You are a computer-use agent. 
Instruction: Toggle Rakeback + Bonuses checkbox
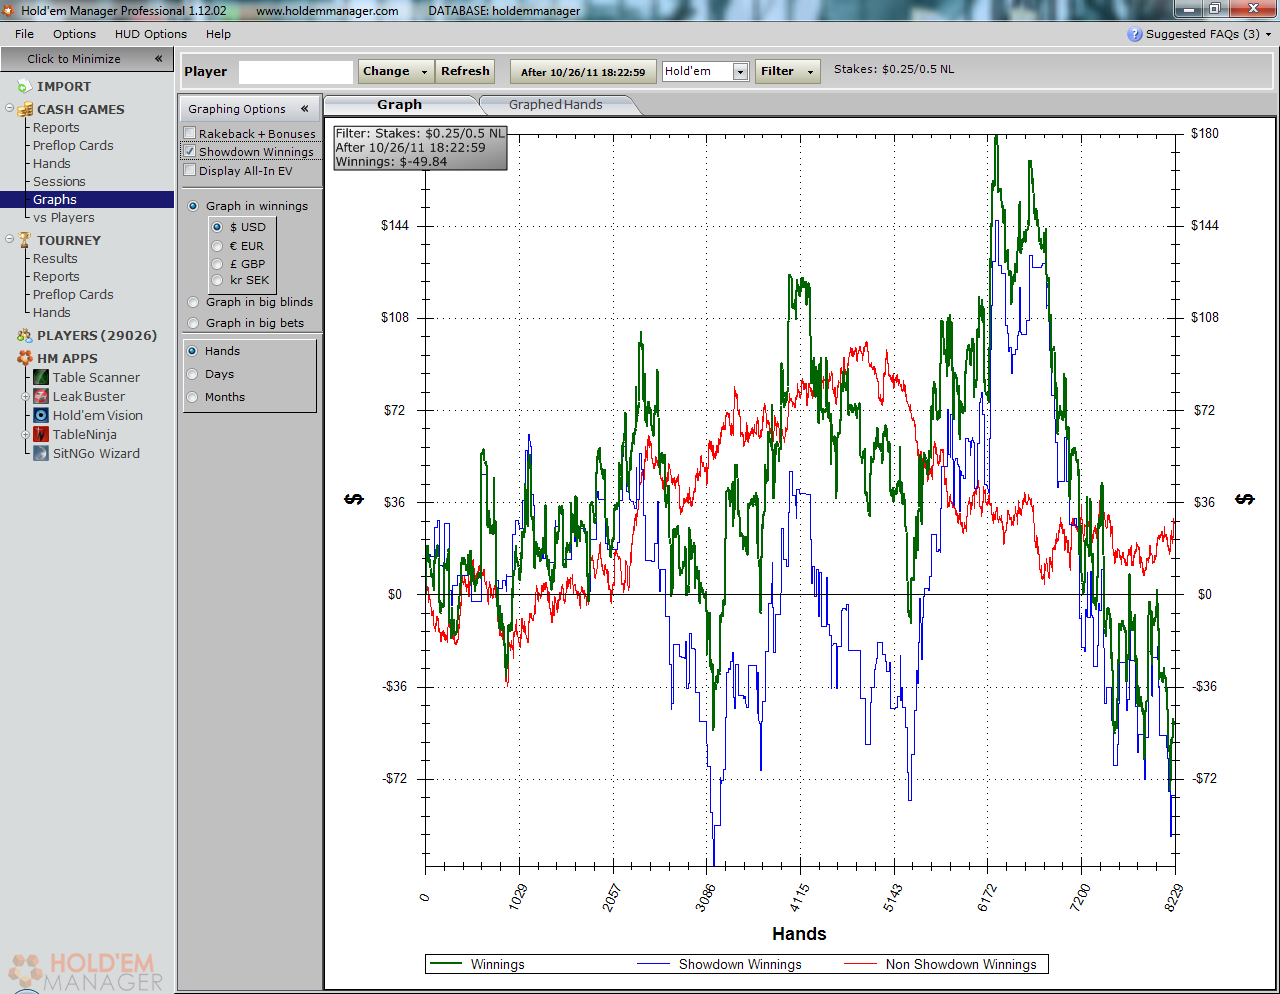click(189, 133)
